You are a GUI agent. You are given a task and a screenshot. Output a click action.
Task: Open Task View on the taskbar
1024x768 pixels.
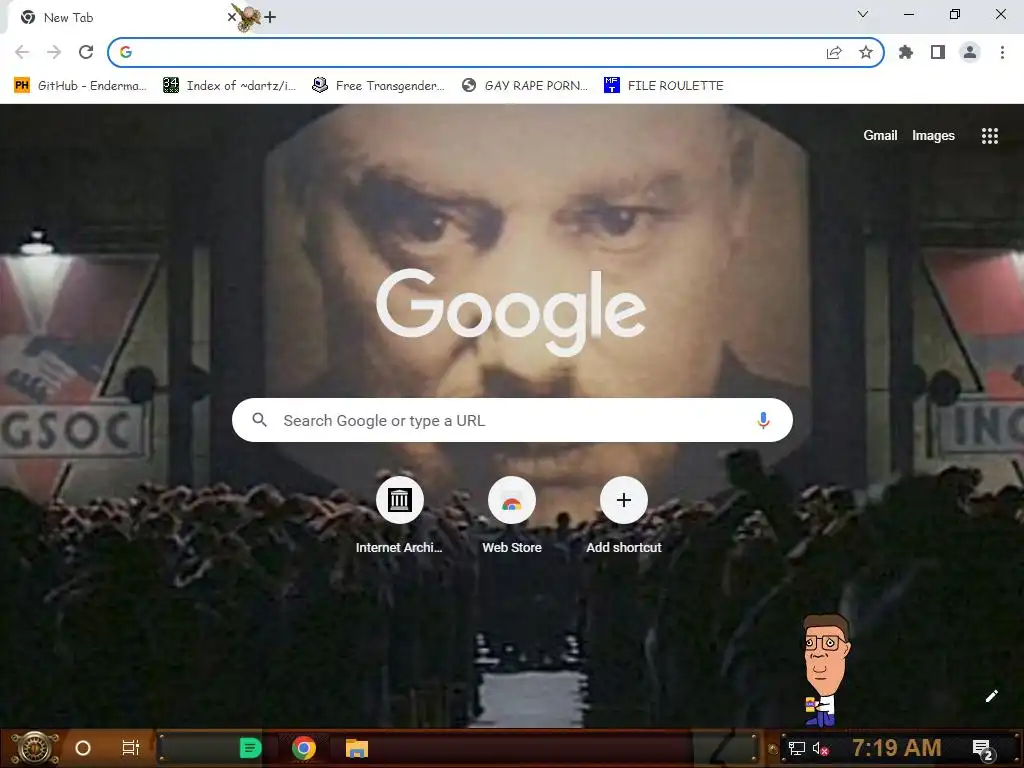(x=131, y=748)
